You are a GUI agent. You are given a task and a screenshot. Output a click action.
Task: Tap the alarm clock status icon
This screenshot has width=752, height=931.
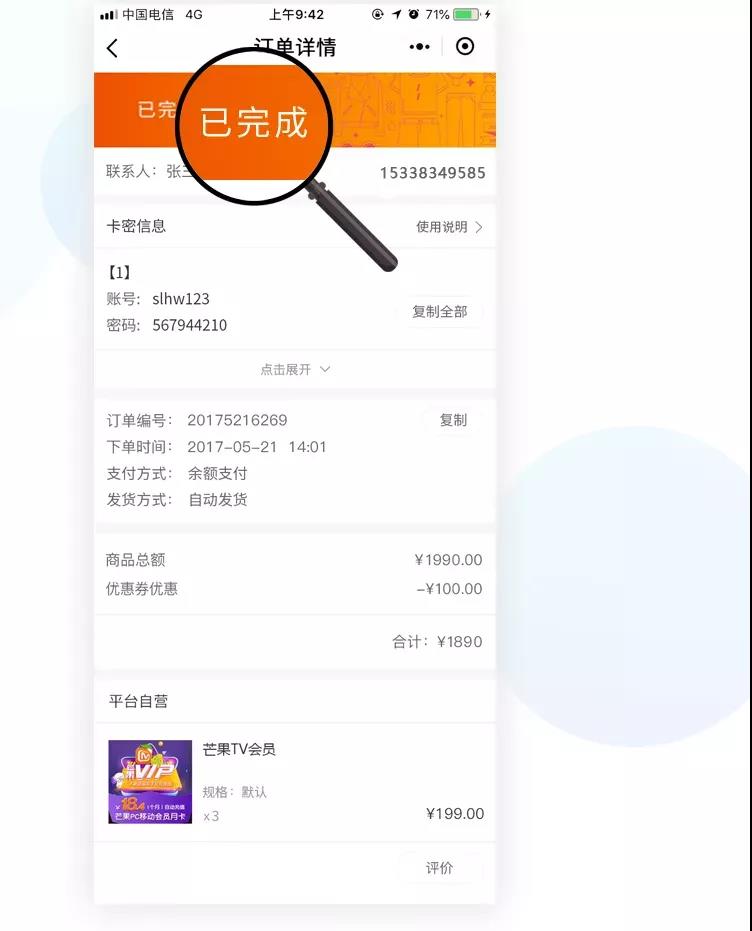[x=414, y=14]
